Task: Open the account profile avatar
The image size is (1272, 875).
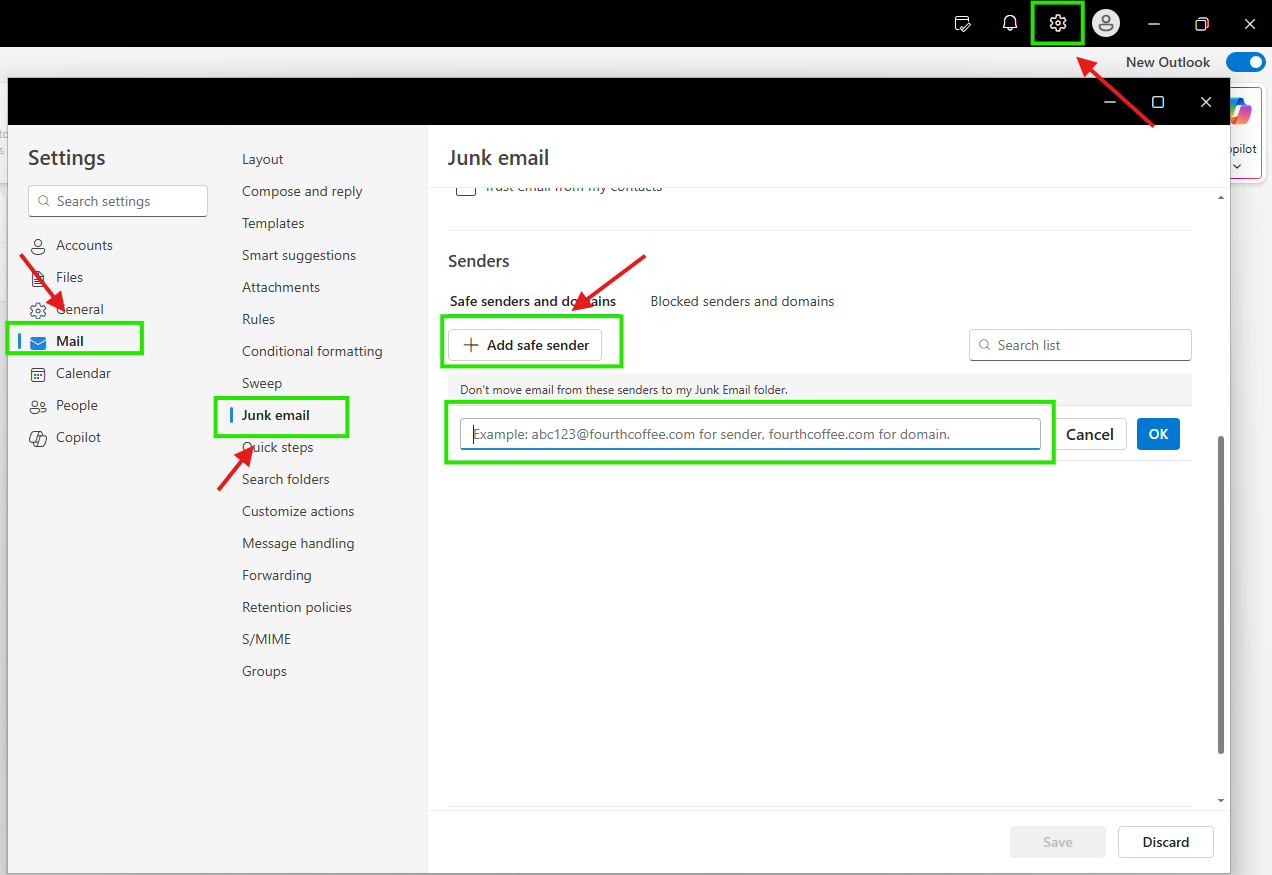Action: 1106,23
